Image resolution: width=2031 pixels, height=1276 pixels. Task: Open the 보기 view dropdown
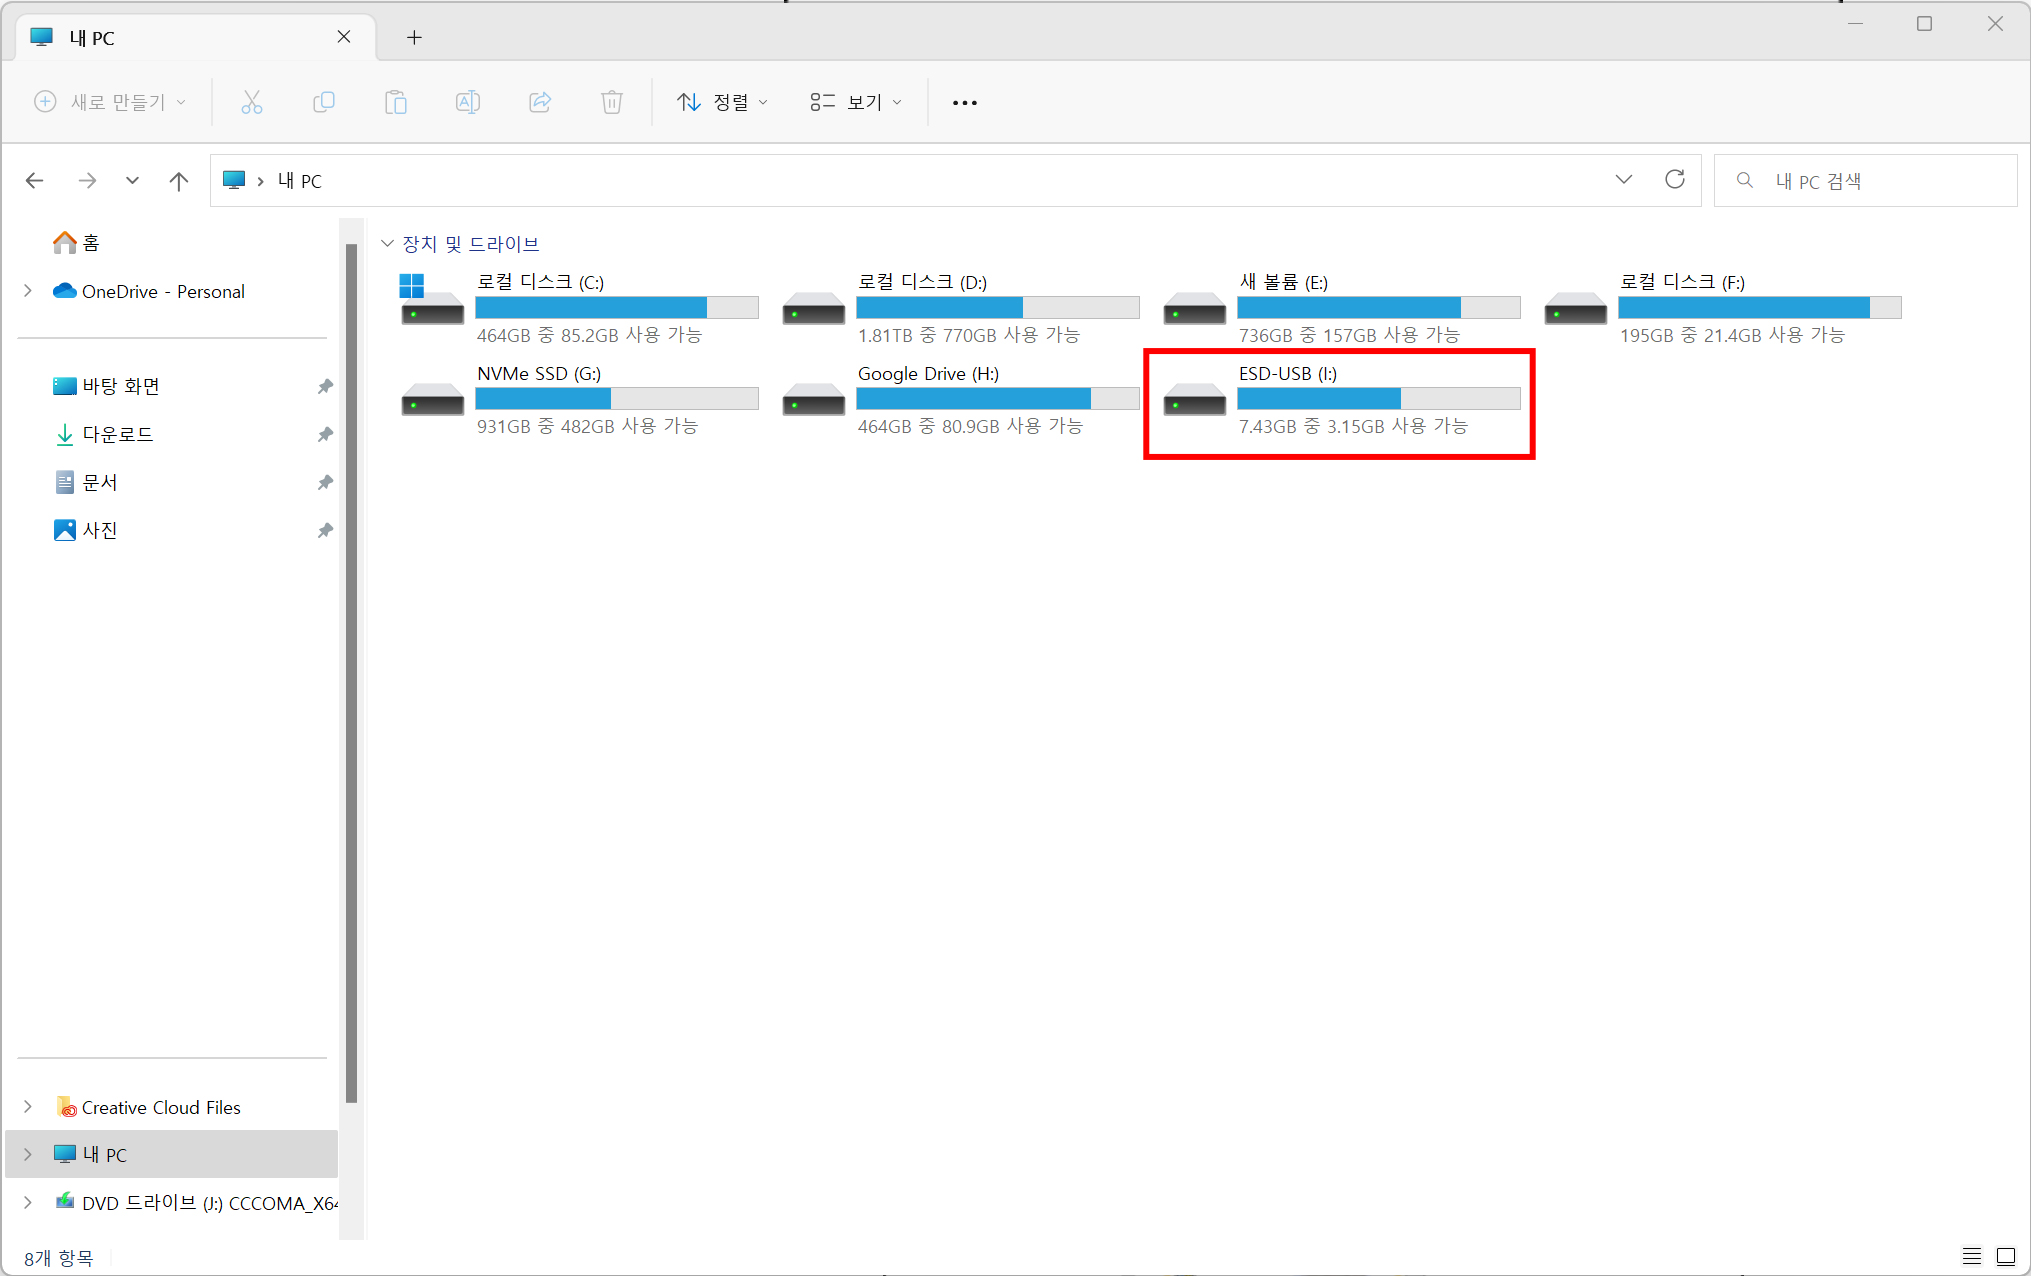[856, 102]
